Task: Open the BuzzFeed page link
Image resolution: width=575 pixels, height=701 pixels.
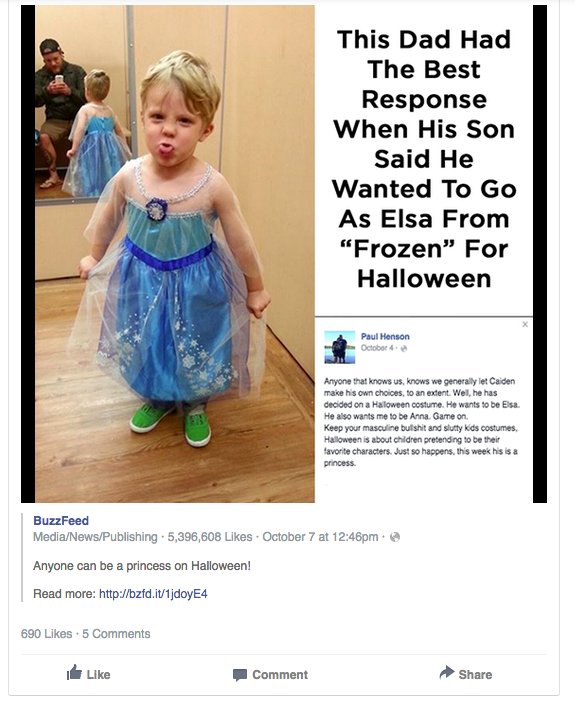Action: coord(61,521)
